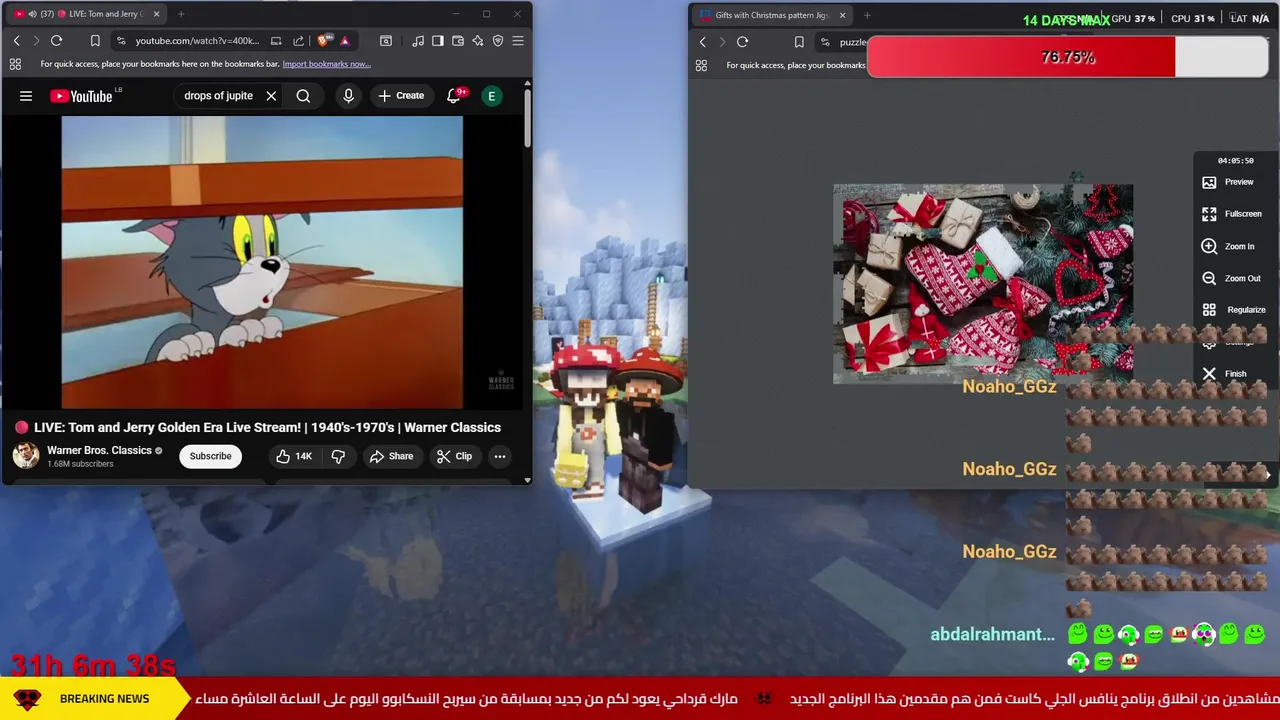Image resolution: width=1280 pixels, height=720 pixels.
Task: Like the video with 14K likes
Action: [294, 456]
